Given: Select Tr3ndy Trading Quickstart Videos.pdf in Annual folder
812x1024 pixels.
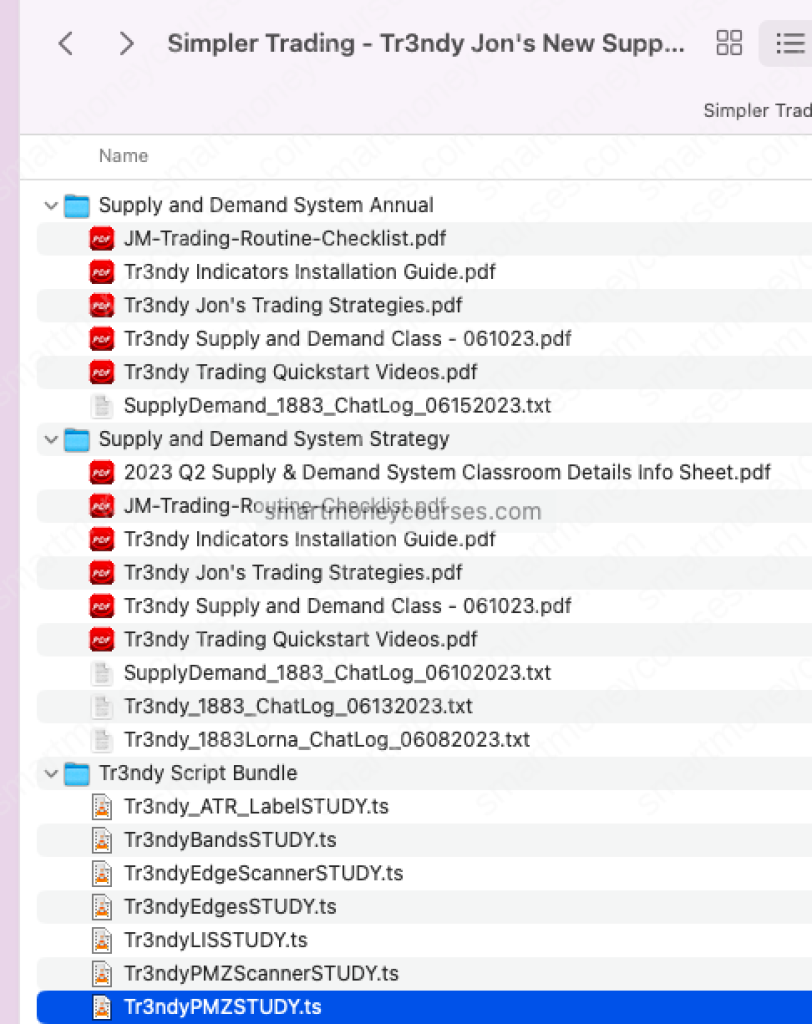Looking at the screenshot, I should click(300, 372).
